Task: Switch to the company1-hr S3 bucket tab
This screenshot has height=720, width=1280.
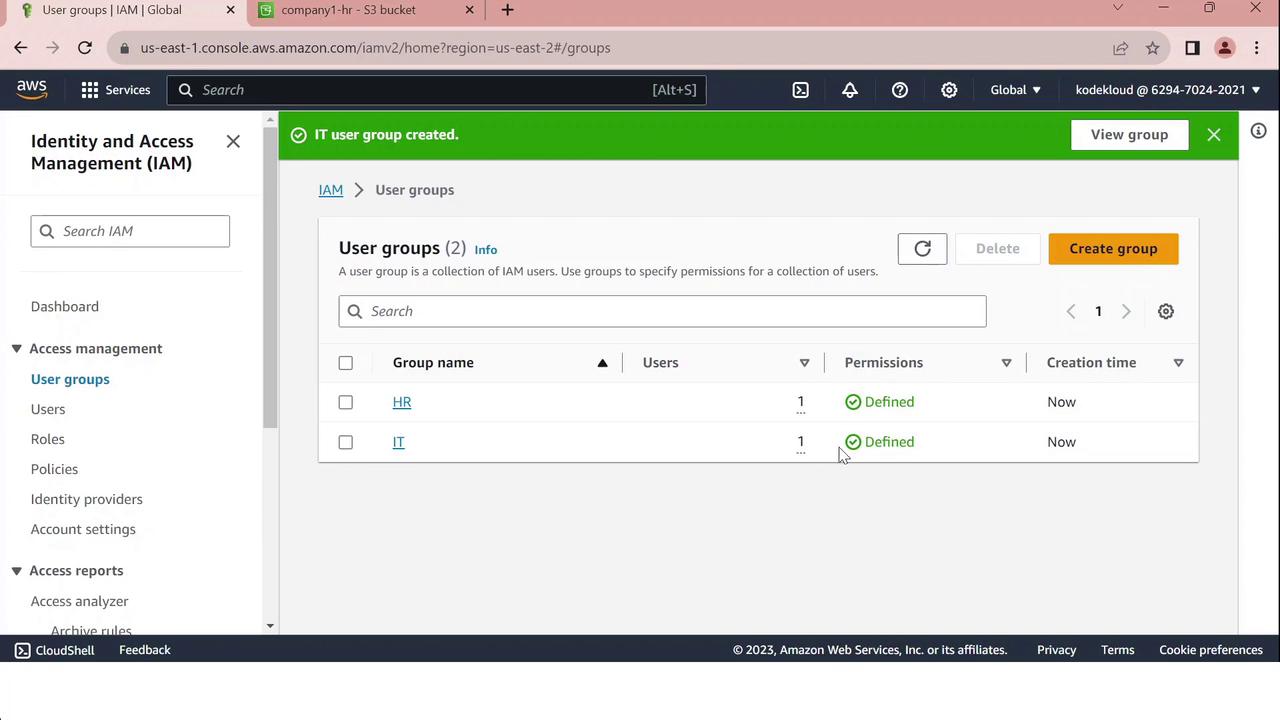Action: click(x=348, y=10)
